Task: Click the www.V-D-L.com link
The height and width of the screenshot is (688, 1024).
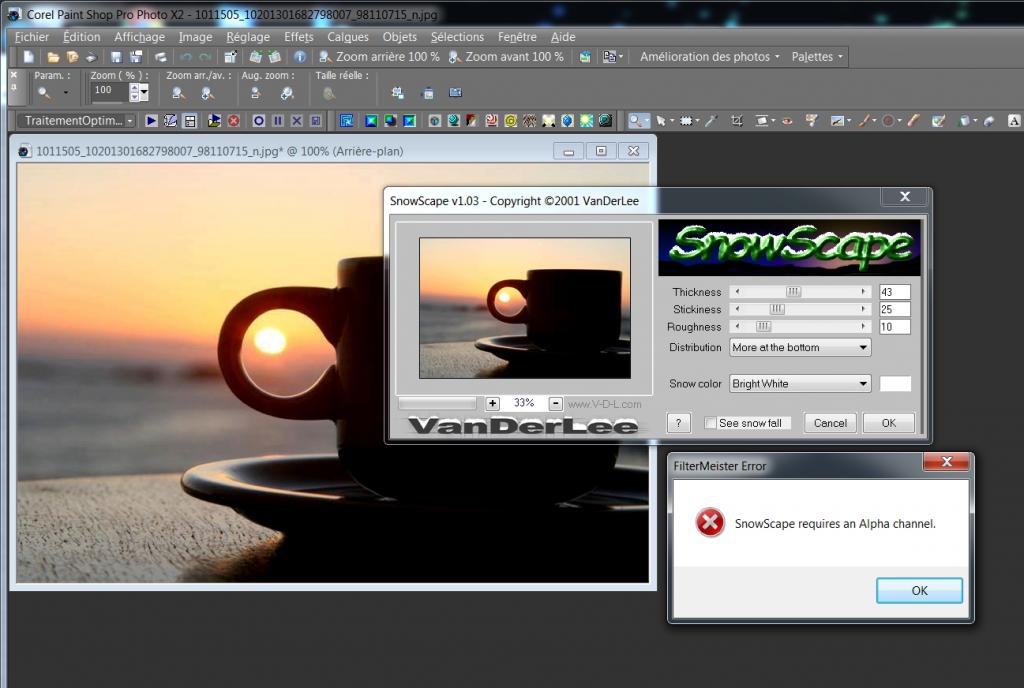Action: (x=604, y=404)
